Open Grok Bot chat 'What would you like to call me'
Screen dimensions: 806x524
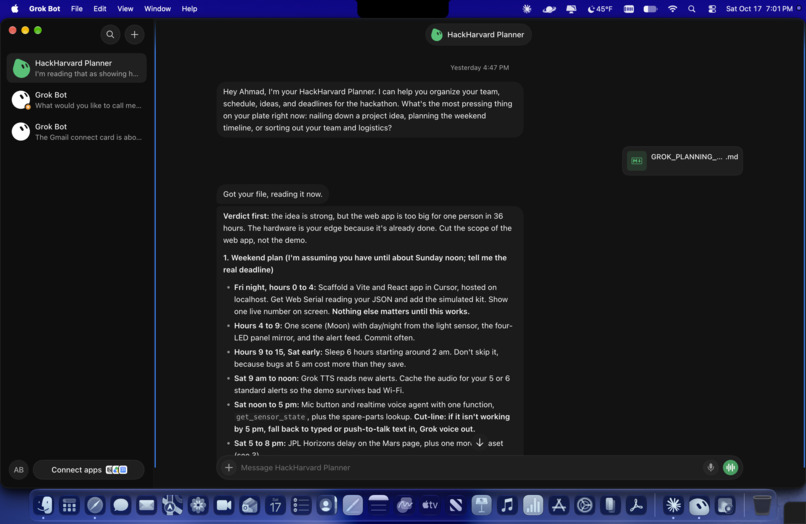tap(77, 100)
